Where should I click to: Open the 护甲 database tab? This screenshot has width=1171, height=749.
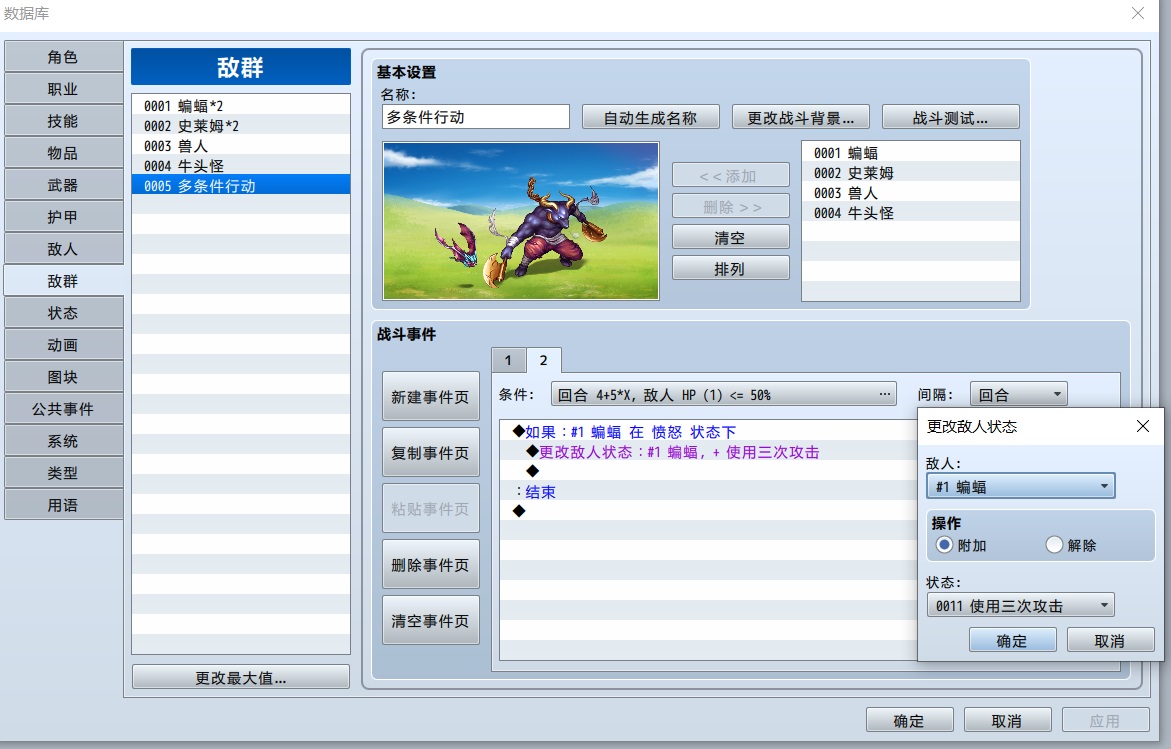point(63,217)
